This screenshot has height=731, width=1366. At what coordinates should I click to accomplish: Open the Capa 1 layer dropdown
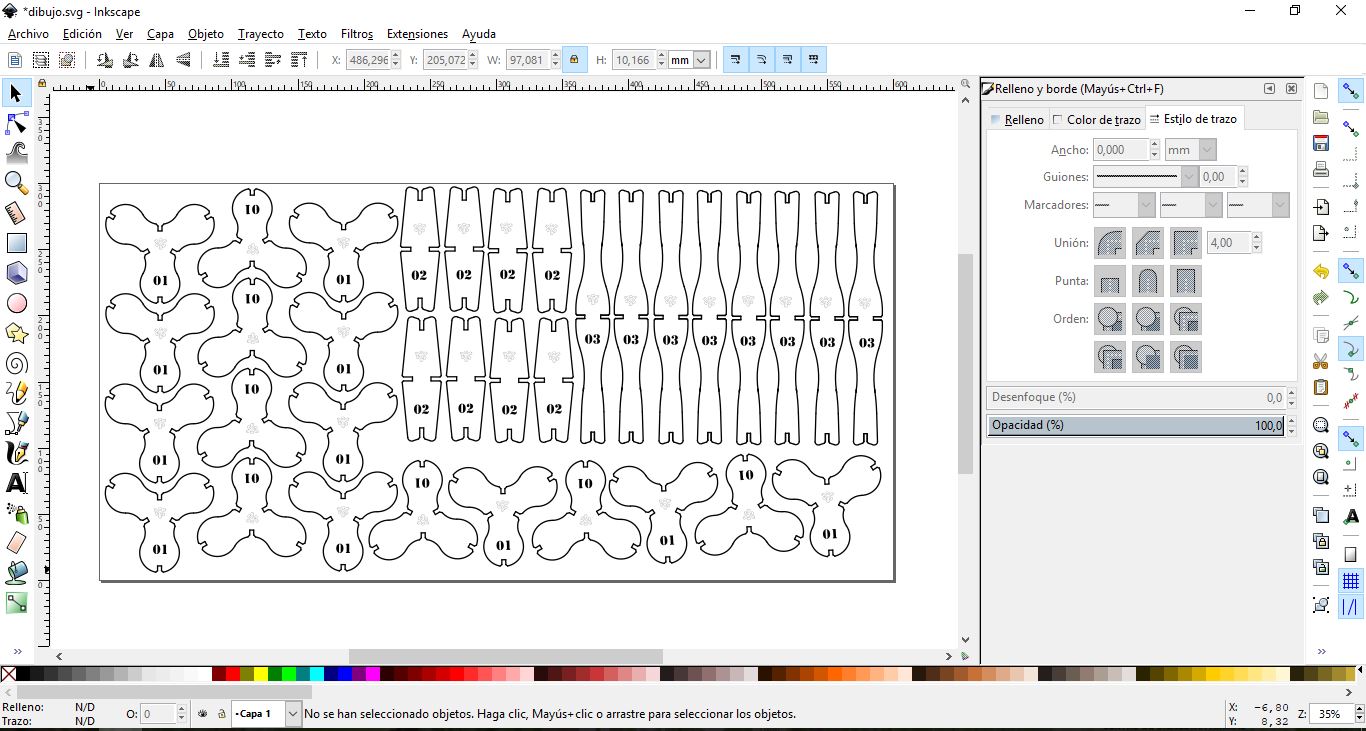tap(293, 714)
